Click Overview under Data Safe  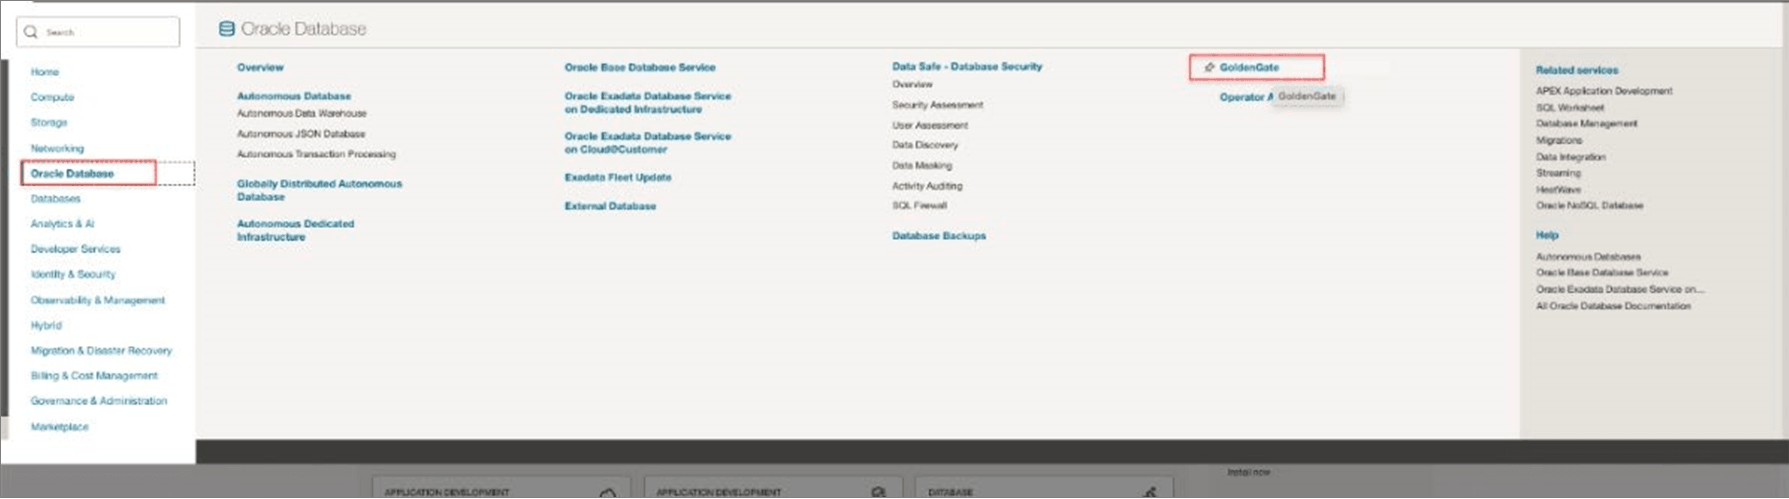pyautogui.click(x=912, y=84)
